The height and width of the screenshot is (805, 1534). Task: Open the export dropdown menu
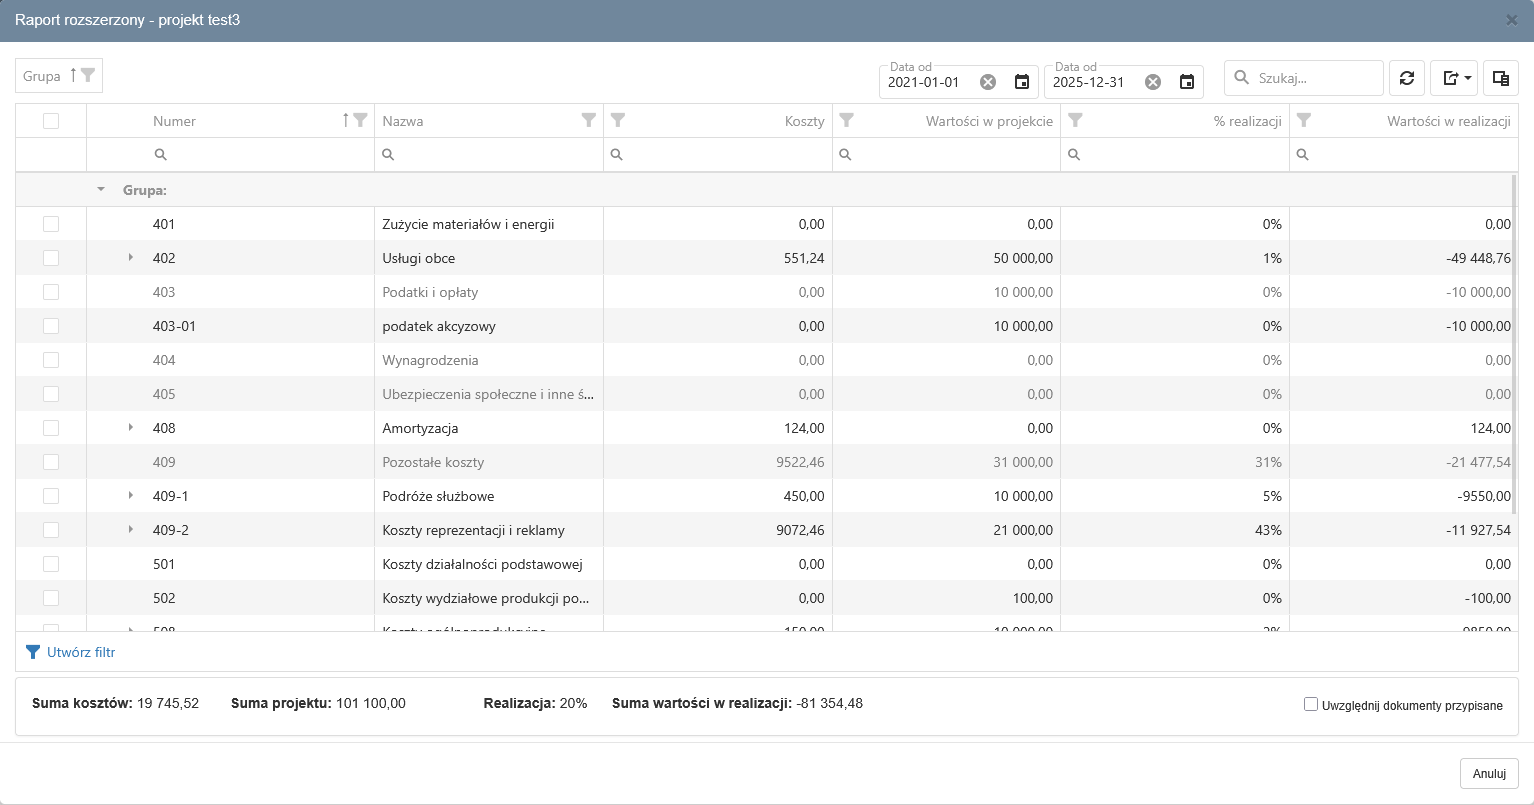(x=1453, y=78)
